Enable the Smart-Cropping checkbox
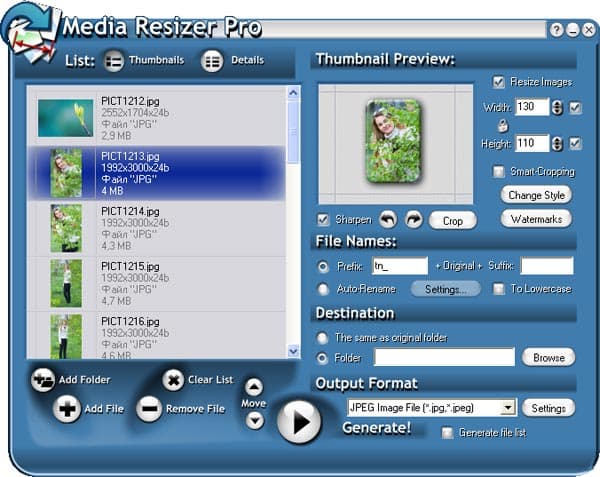The height and width of the screenshot is (477, 600). coord(498,172)
